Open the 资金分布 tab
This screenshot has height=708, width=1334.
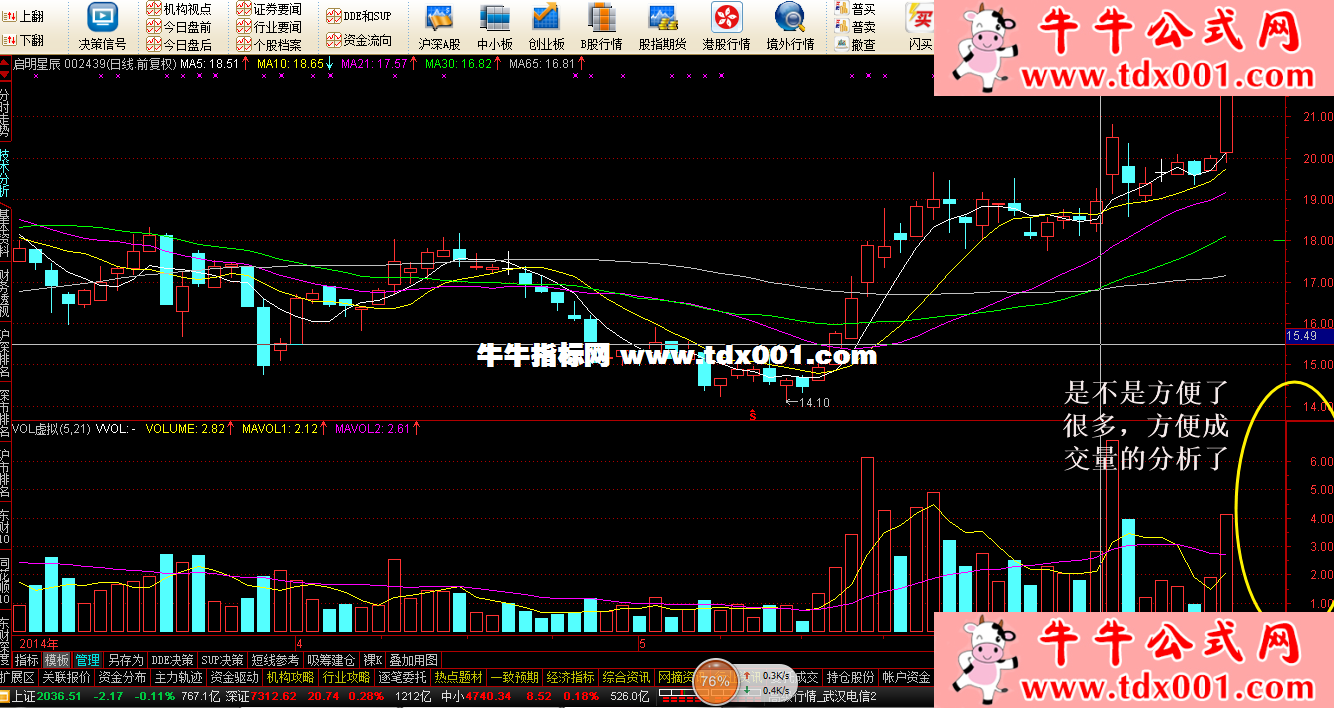point(123,677)
